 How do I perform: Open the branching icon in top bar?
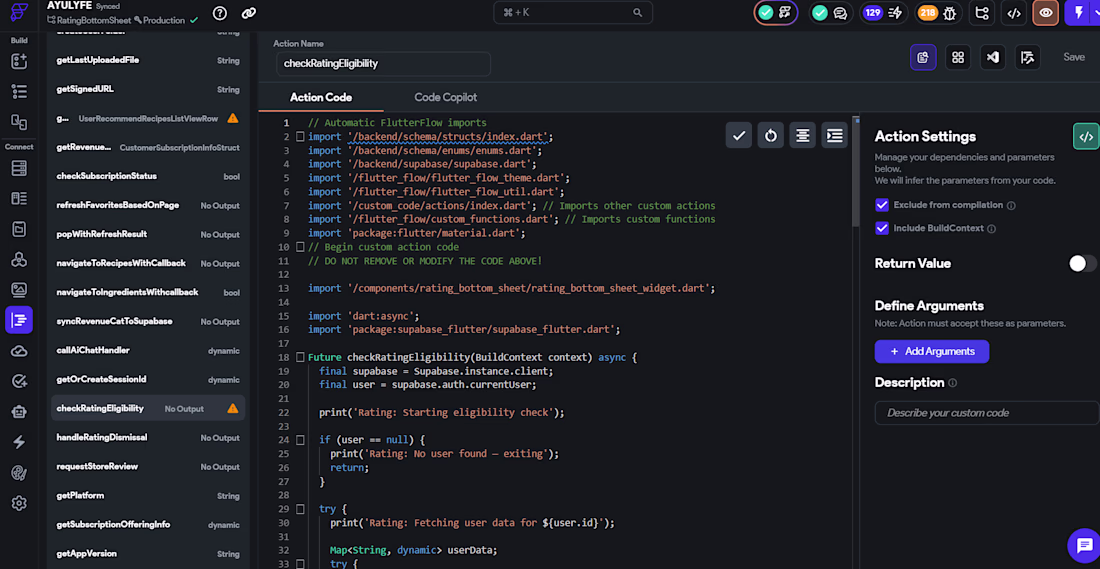[x=982, y=13]
